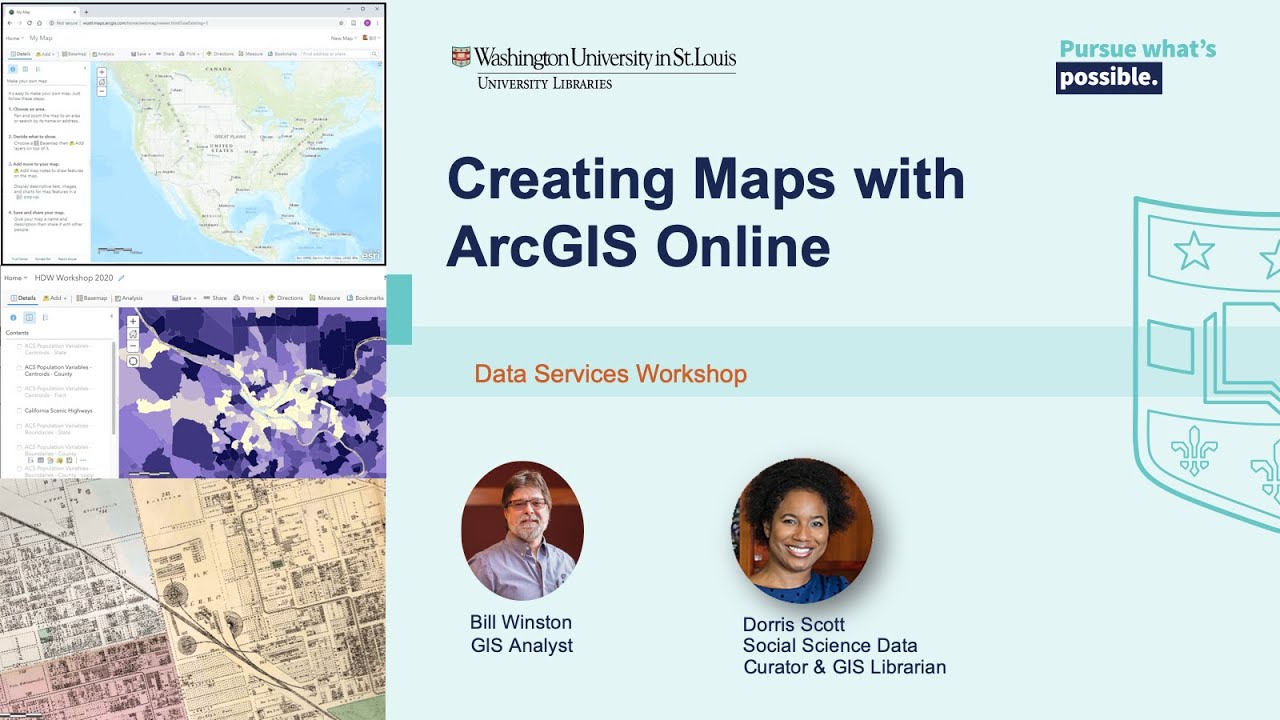Viewport: 1280px width, 720px height.
Task: Click the browser profile avatar icon
Action: pos(367,23)
